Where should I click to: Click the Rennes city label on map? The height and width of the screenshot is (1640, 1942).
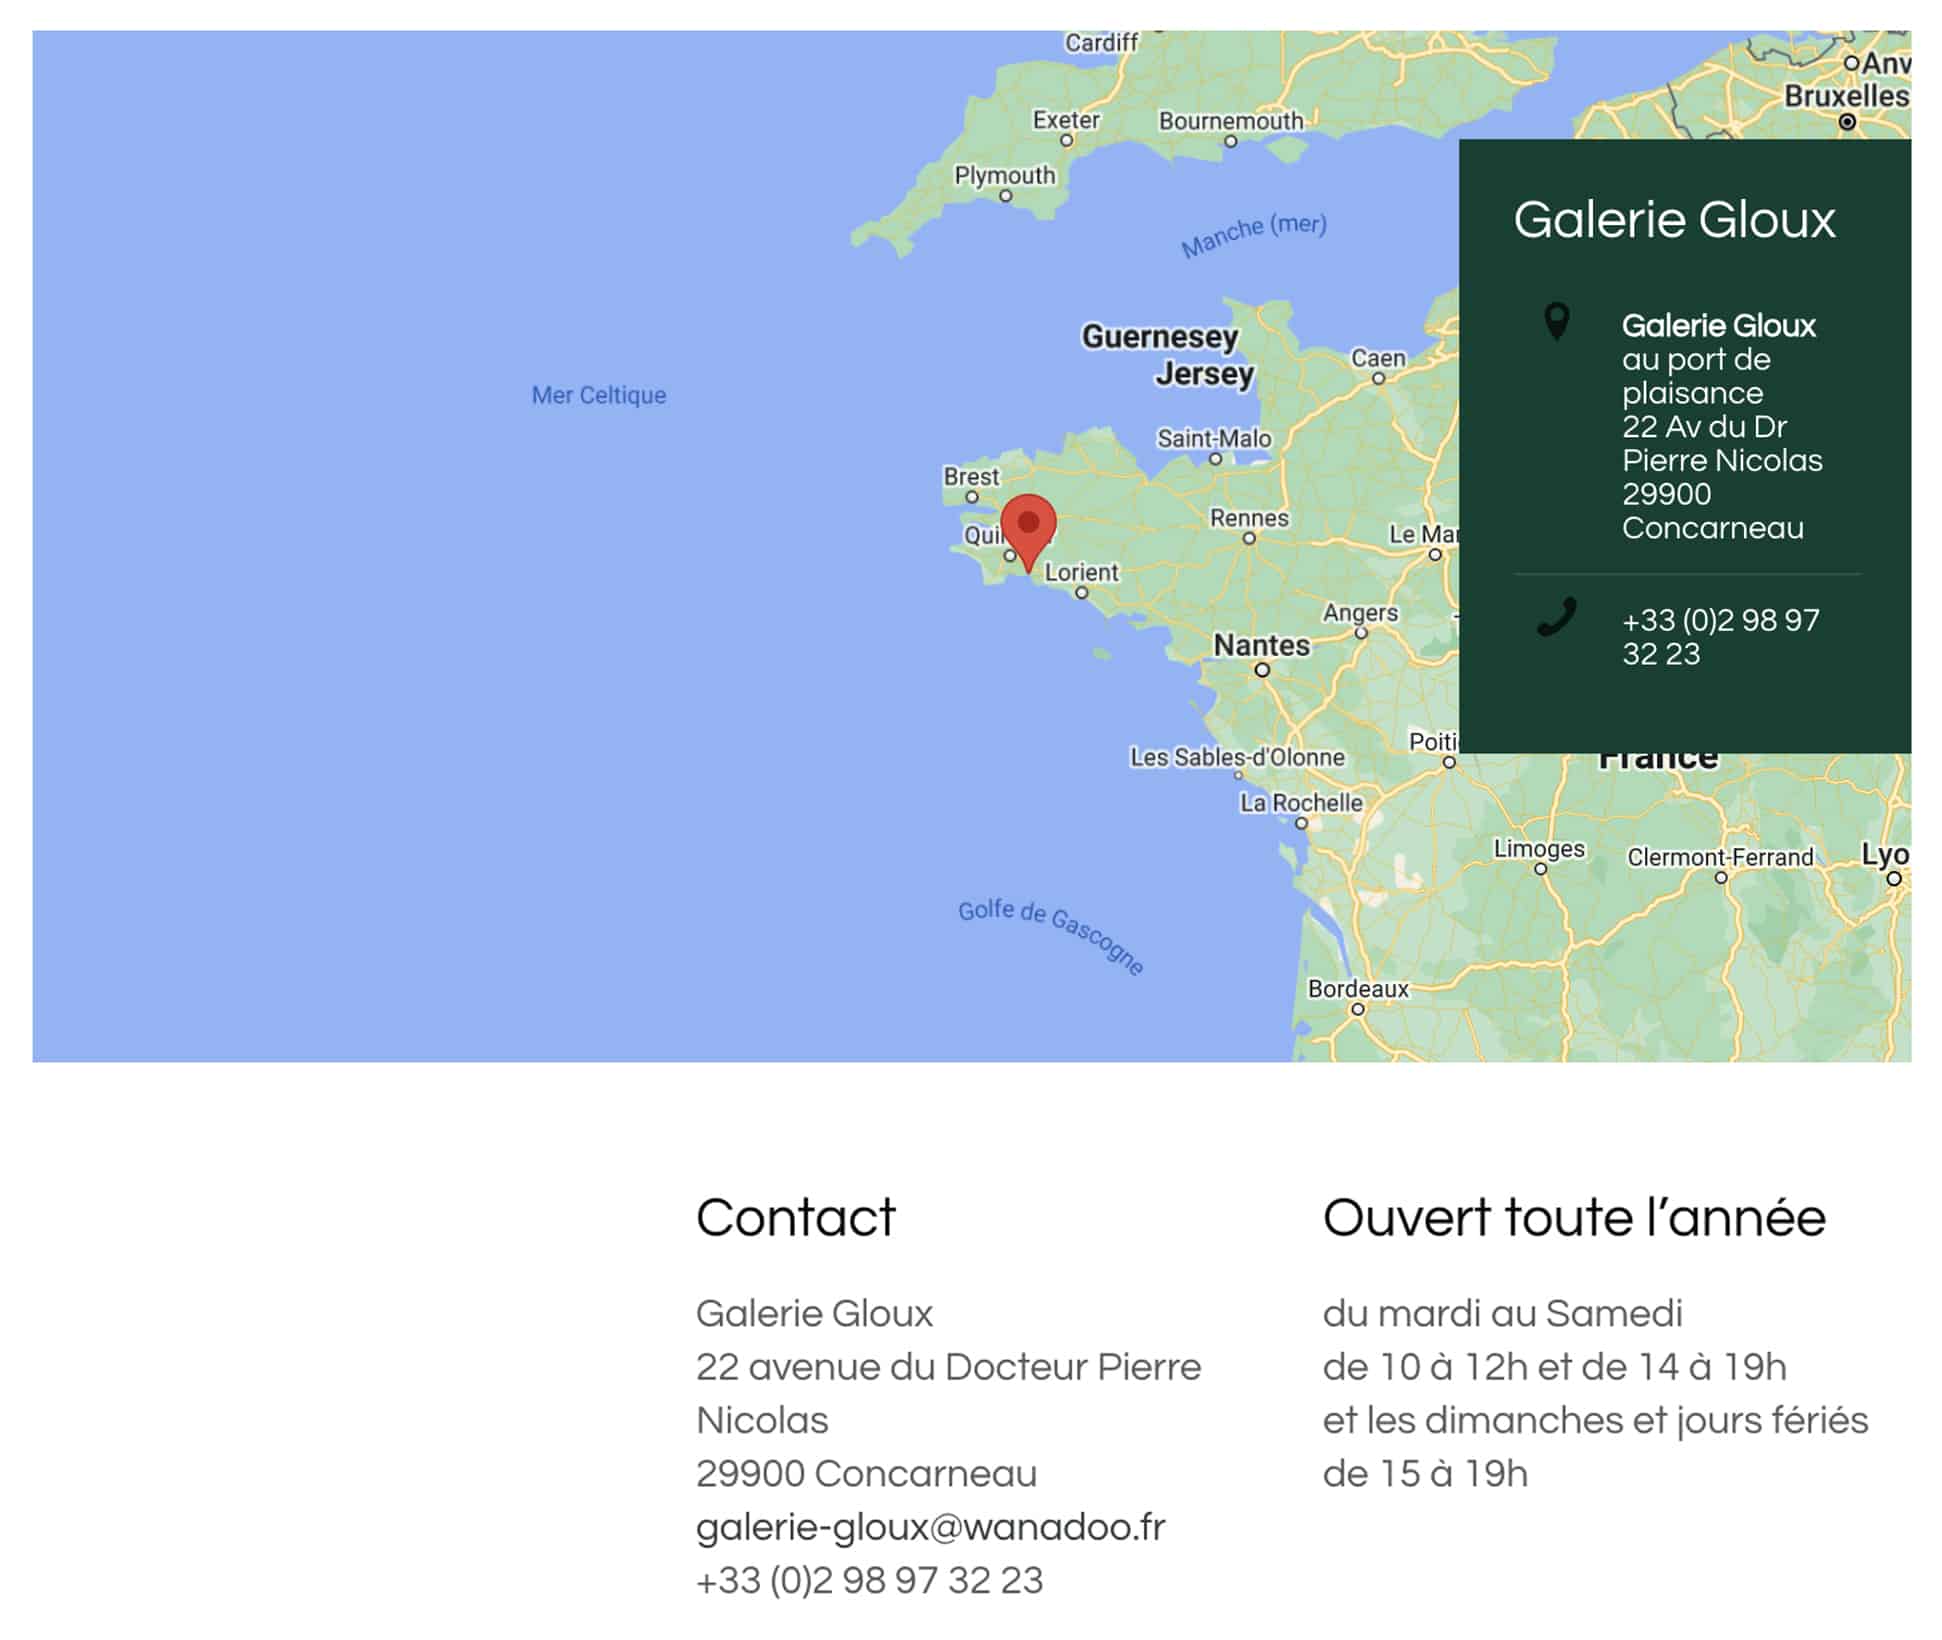click(x=1249, y=518)
